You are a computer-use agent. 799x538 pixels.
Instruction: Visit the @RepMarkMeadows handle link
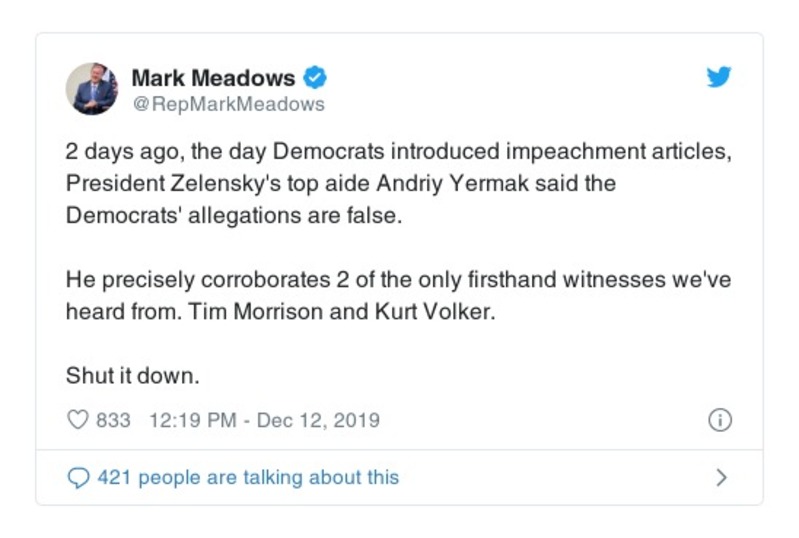[x=228, y=103]
